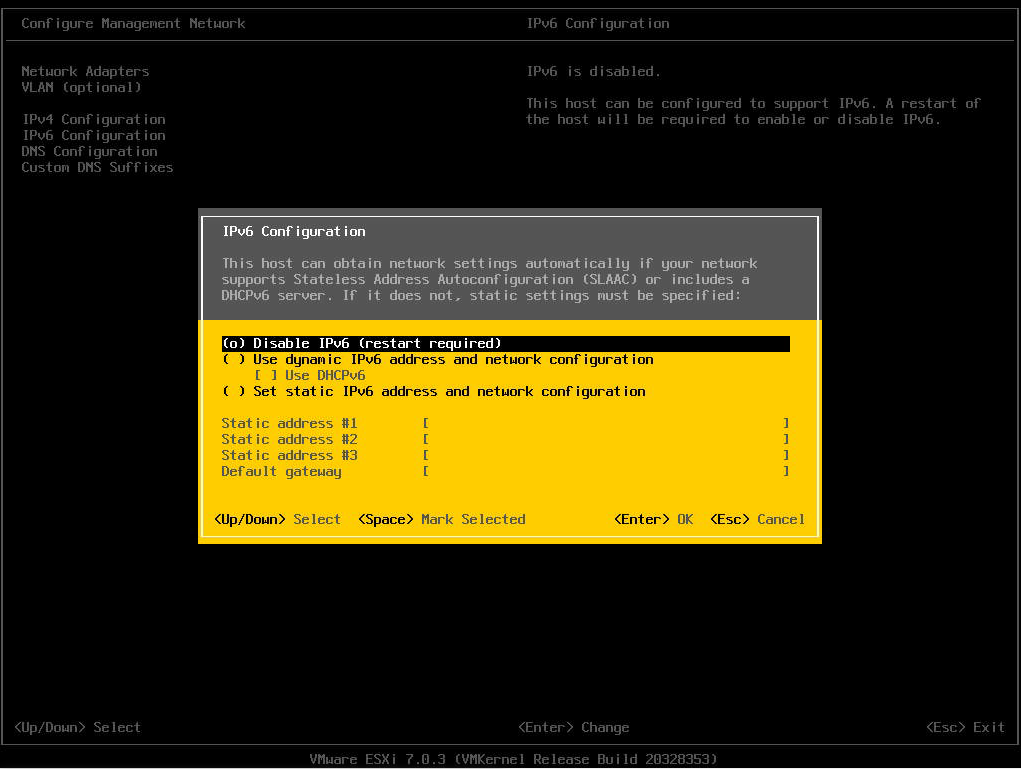Viewport: 1021px width, 769px height.
Task: Click Esc Cancel in the dialog
Action: click(757, 520)
